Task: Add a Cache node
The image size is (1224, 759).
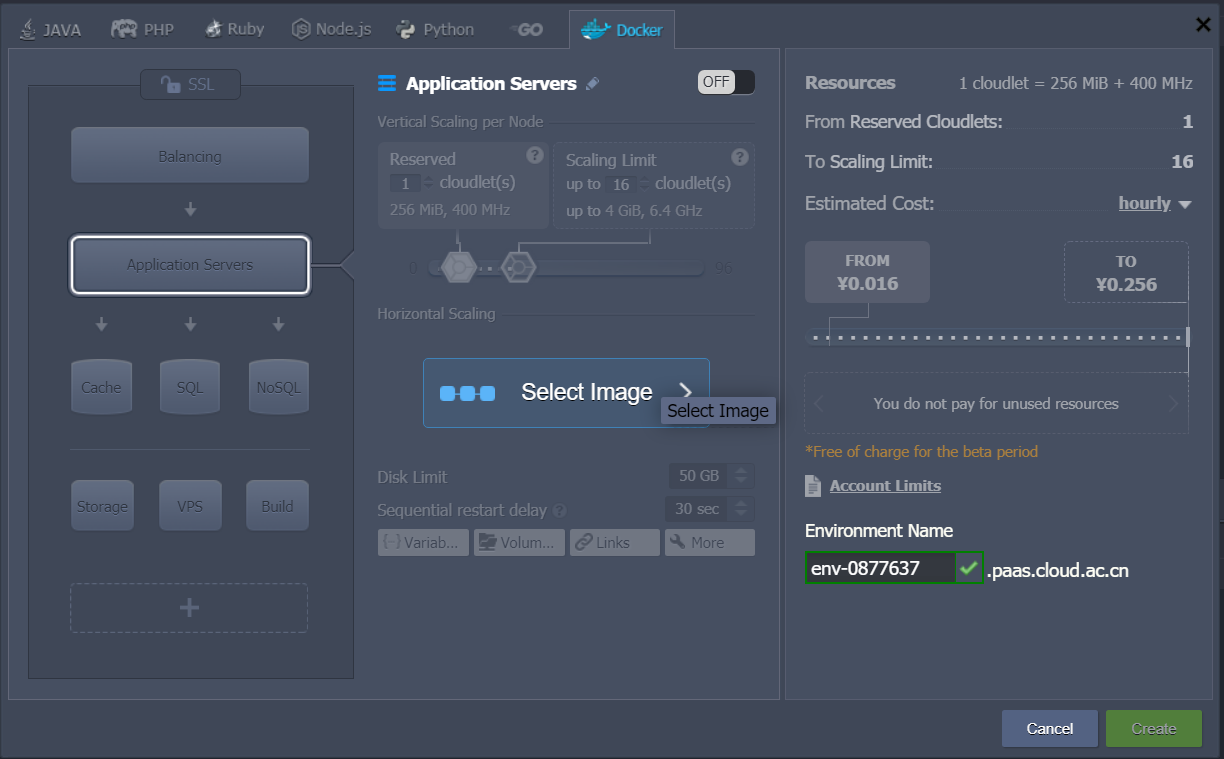Action: [x=101, y=387]
